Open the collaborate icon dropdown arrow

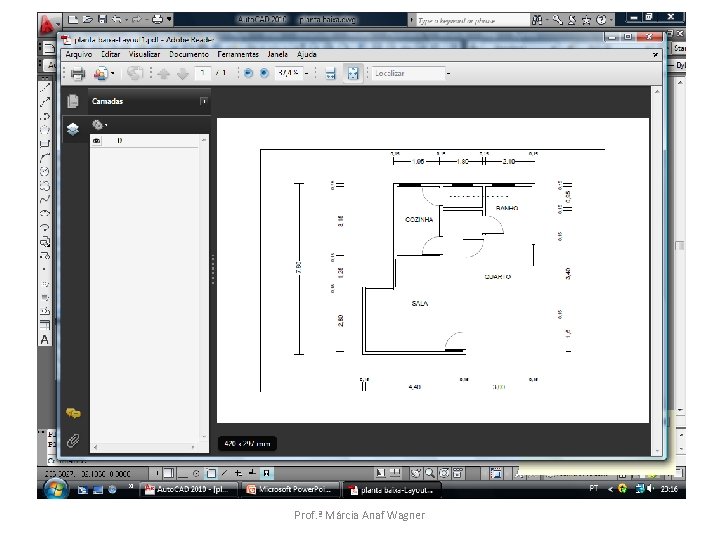click(112, 73)
